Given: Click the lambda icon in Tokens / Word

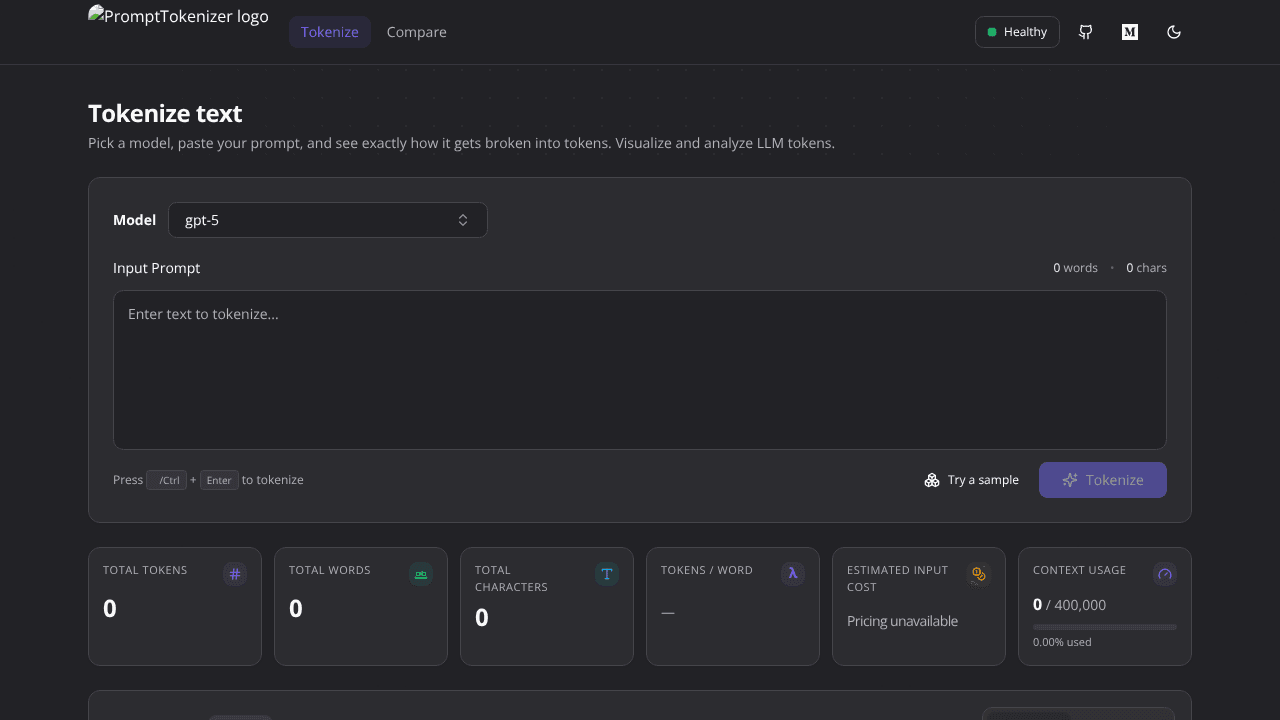Looking at the screenshot, I should coord(793,574).
